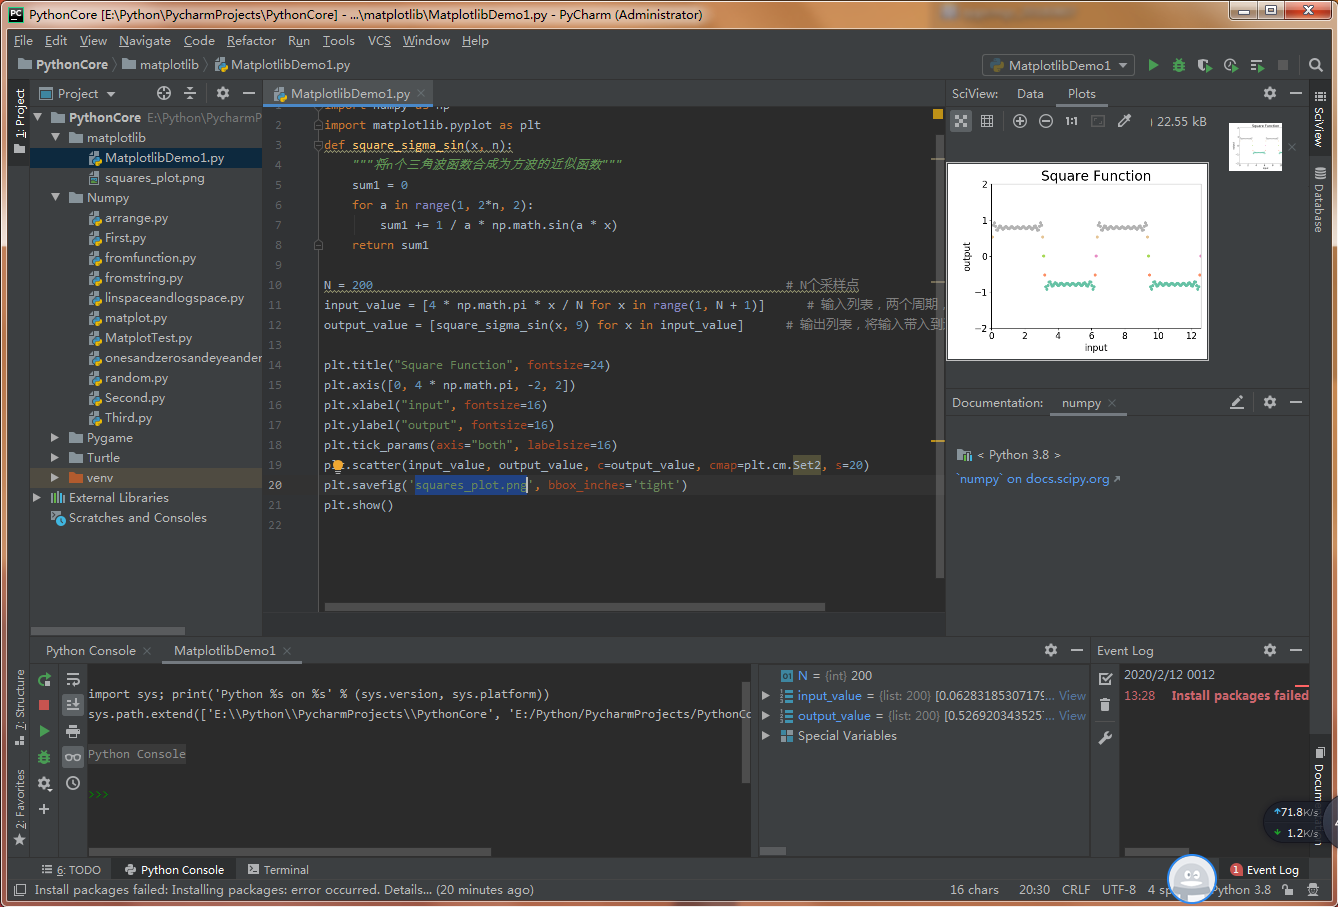Click Python 3.8 interpreter in status bar
Viewport: 1338px width, 907px height.
pyautogui.click(x=1241, y=889)
